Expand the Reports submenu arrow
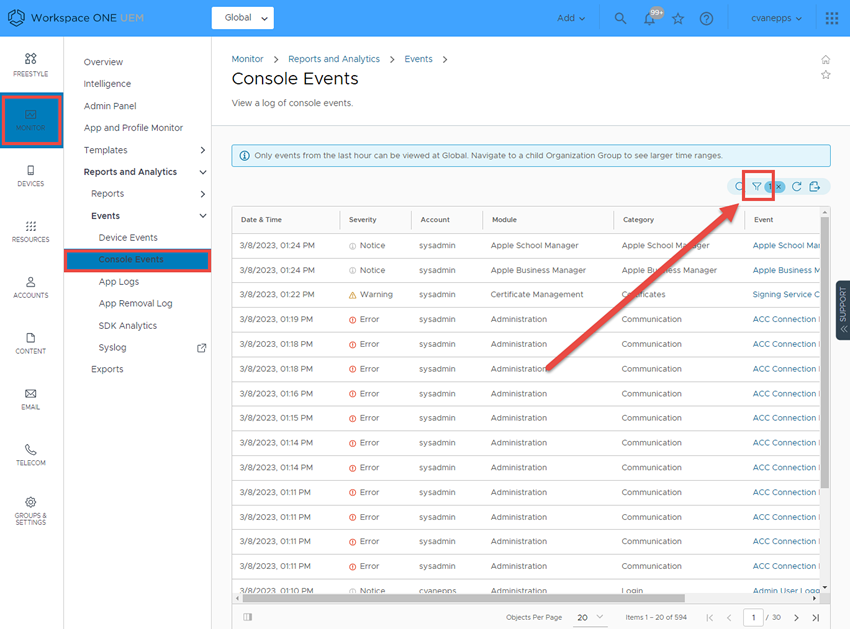The image size is (850, 629). pyautogui.click(x=202, y=194)
